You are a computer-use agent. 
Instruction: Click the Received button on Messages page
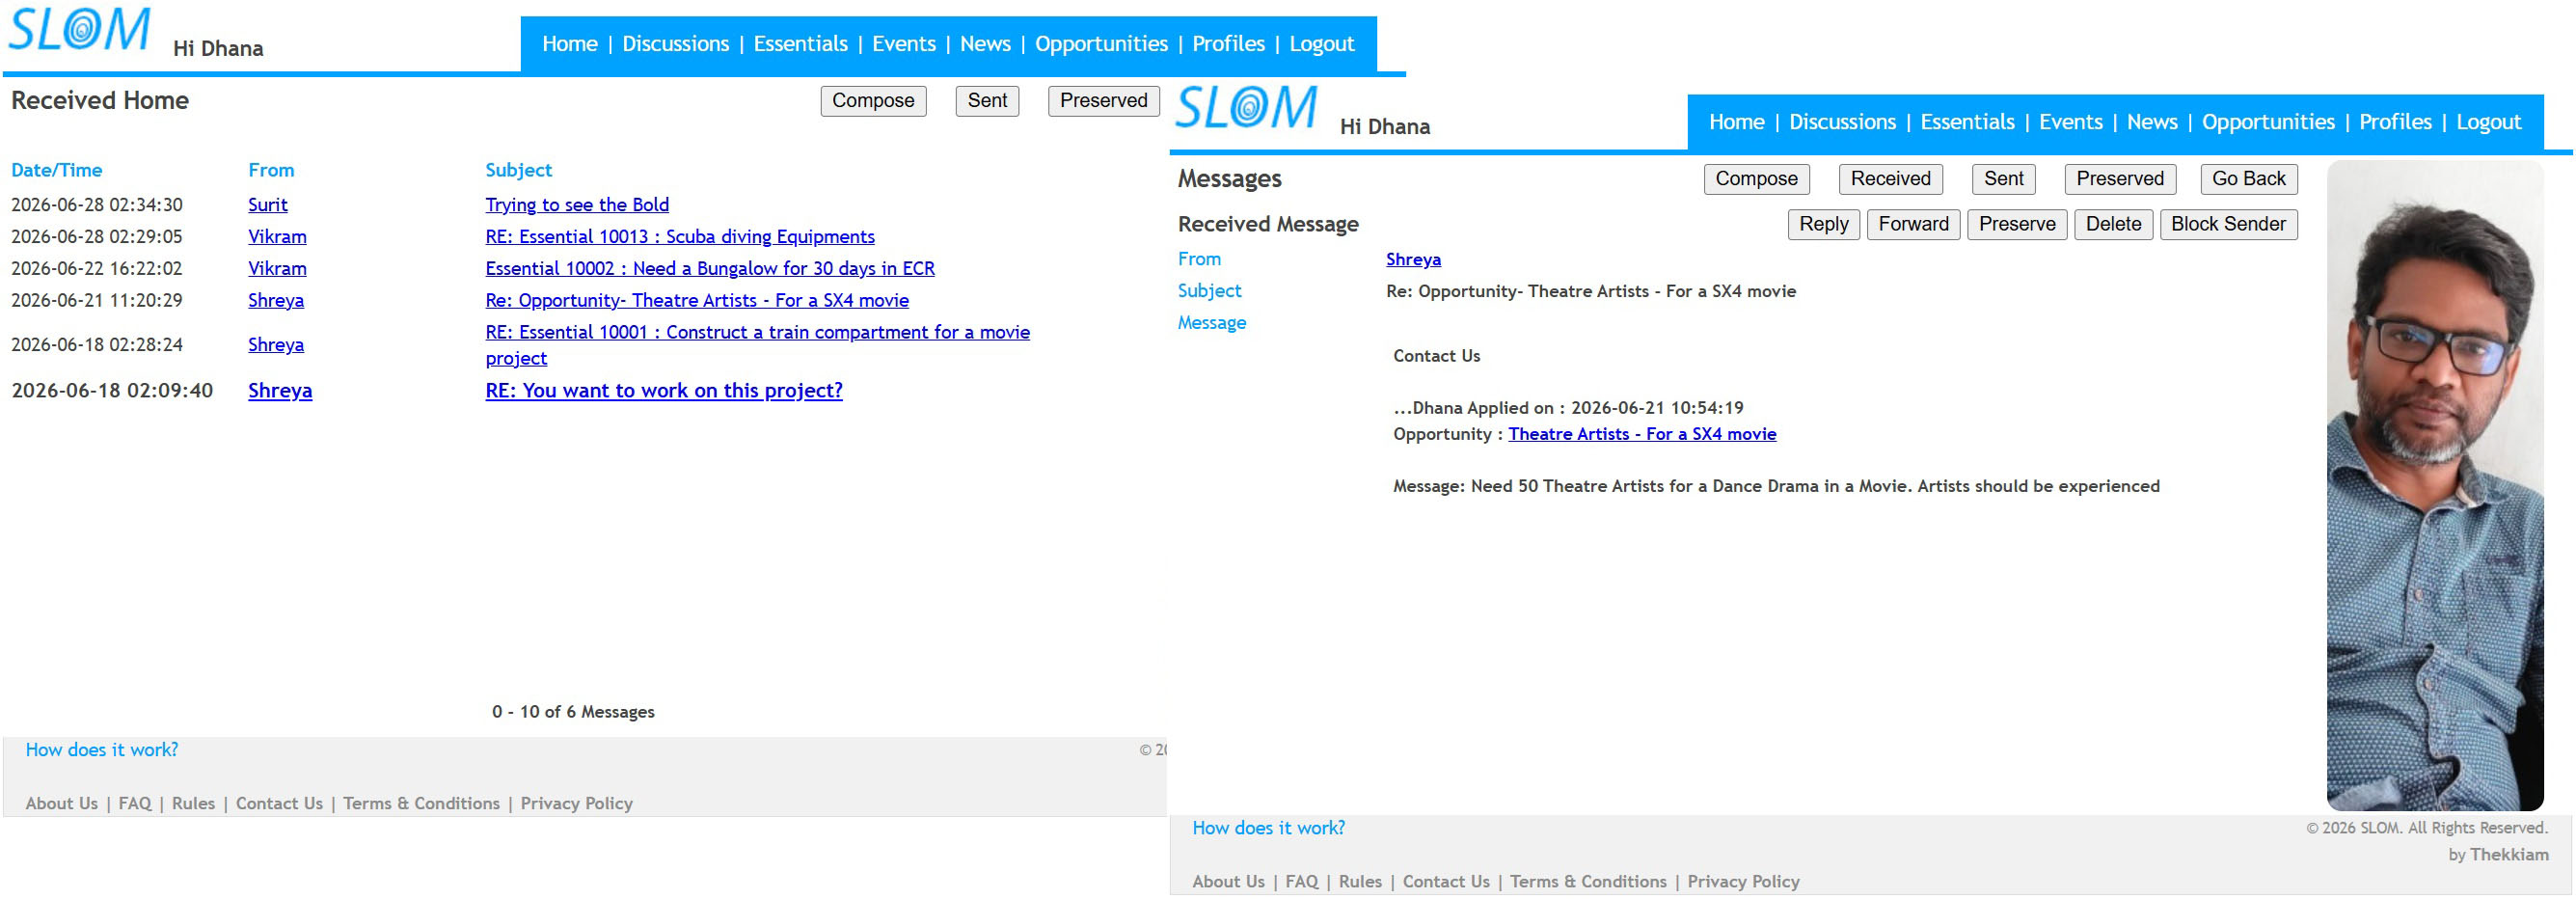[1890, 179]
